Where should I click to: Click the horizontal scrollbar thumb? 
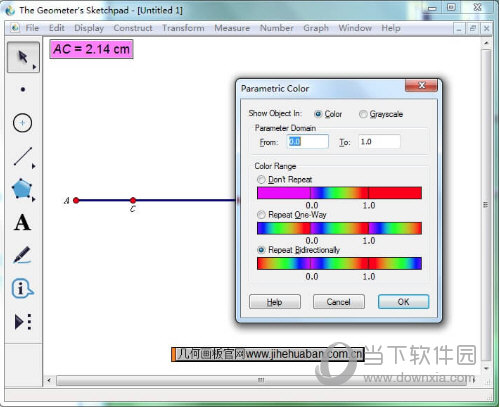click(261, 380)
